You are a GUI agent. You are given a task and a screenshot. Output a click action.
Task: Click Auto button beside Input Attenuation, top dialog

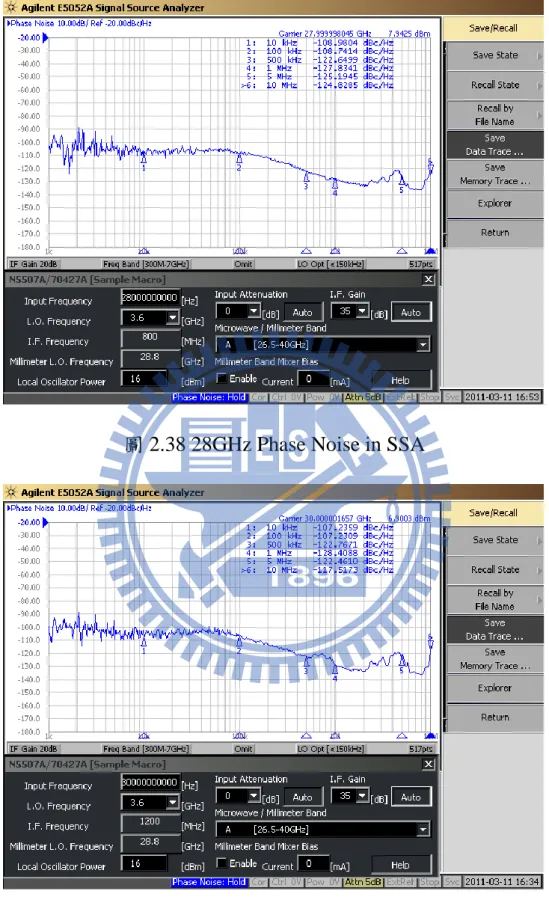tap(303, 312)
